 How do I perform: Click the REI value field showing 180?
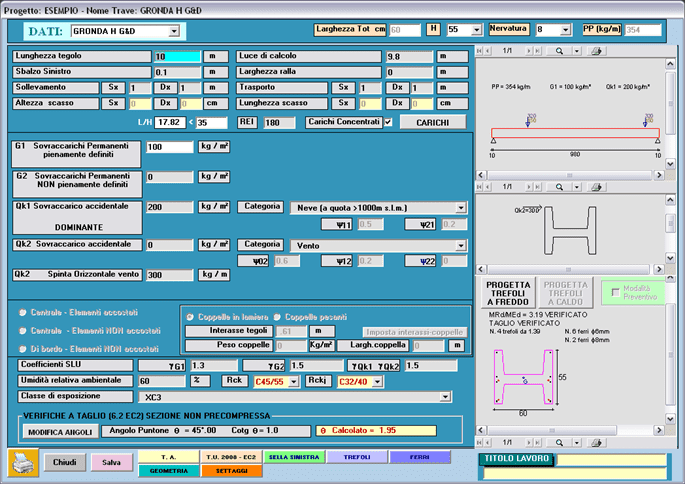279,123
